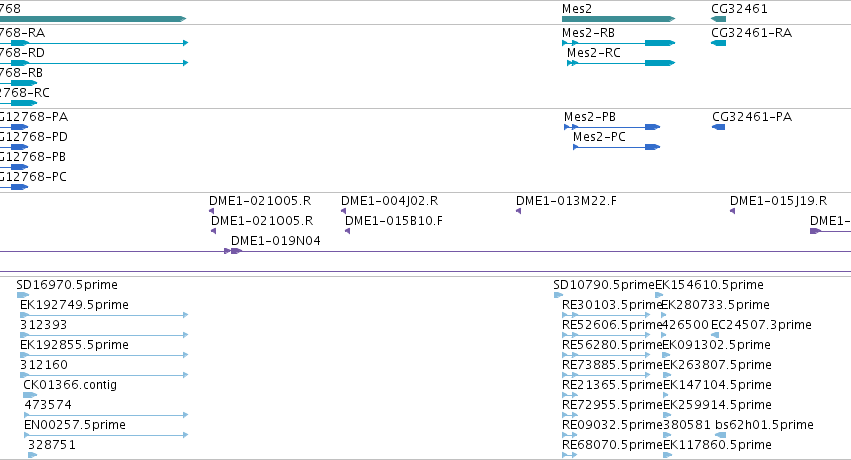The image size is (851, 460).
Task: Open the EK192749.5prime EST label
Action: tap(74, 305)
